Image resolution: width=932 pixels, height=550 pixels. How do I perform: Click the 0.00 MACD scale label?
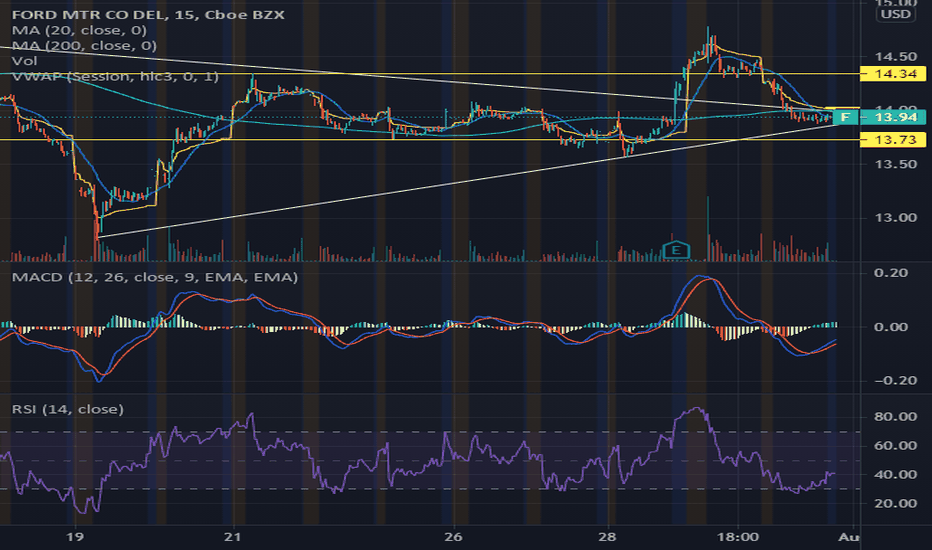(892, 326)
